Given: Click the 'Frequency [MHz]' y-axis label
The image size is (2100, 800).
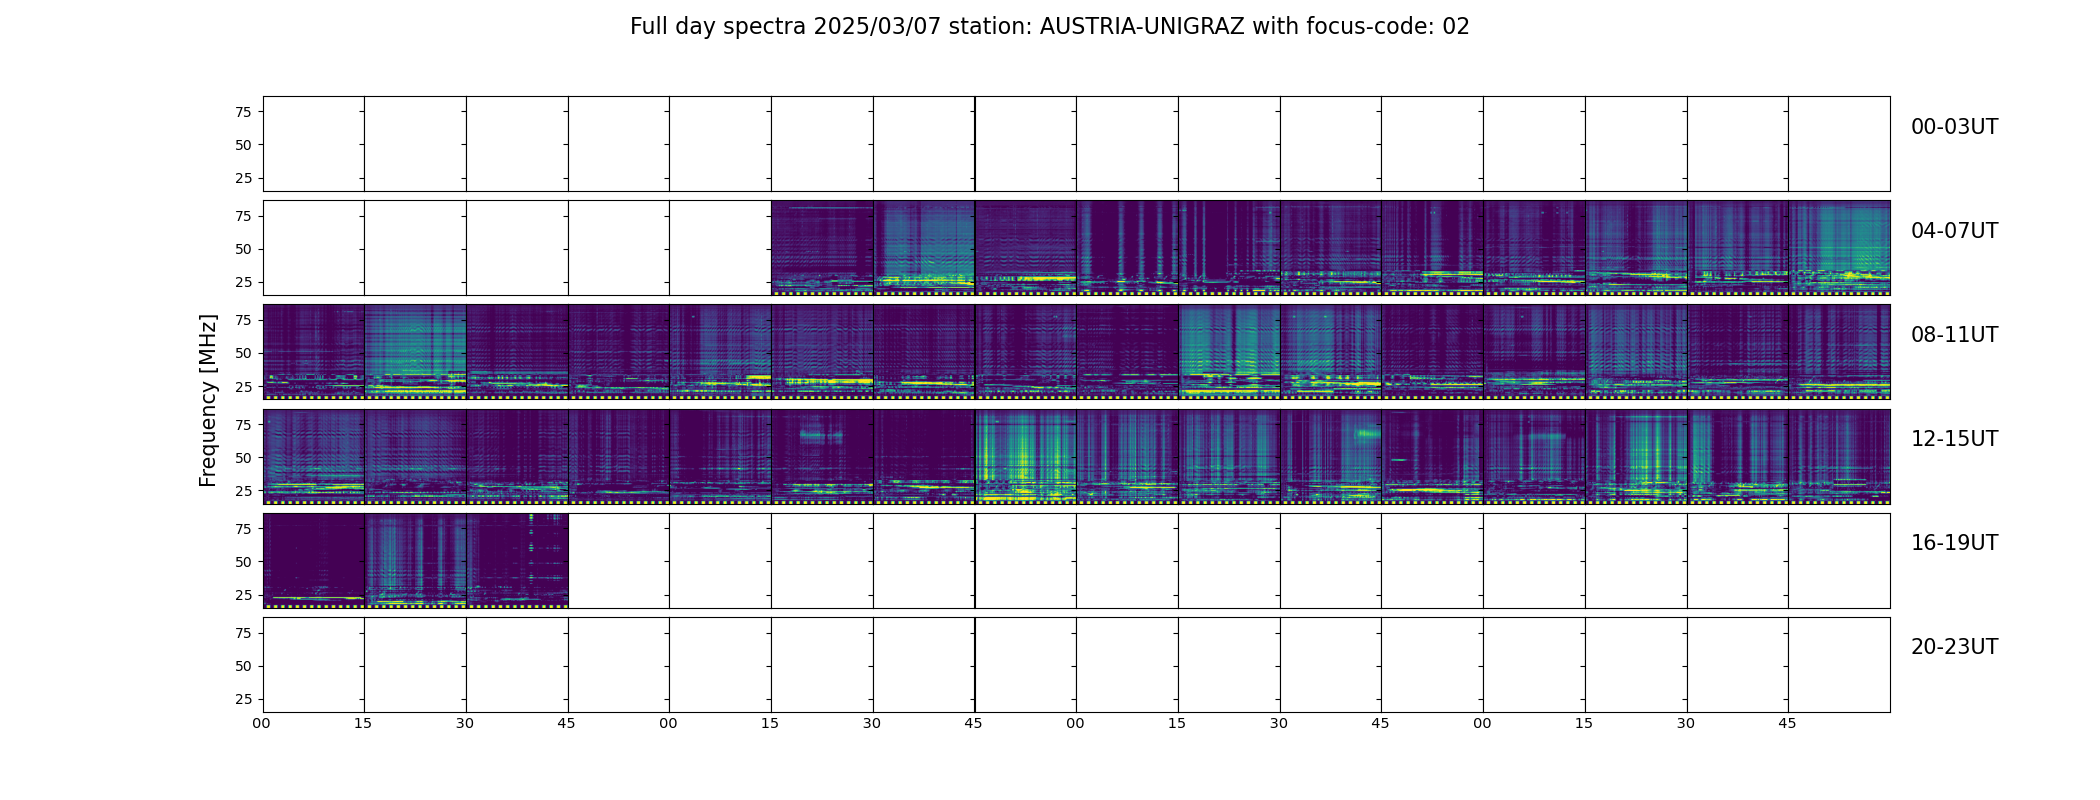Looking at the screenshot, I should click(208, 400).
